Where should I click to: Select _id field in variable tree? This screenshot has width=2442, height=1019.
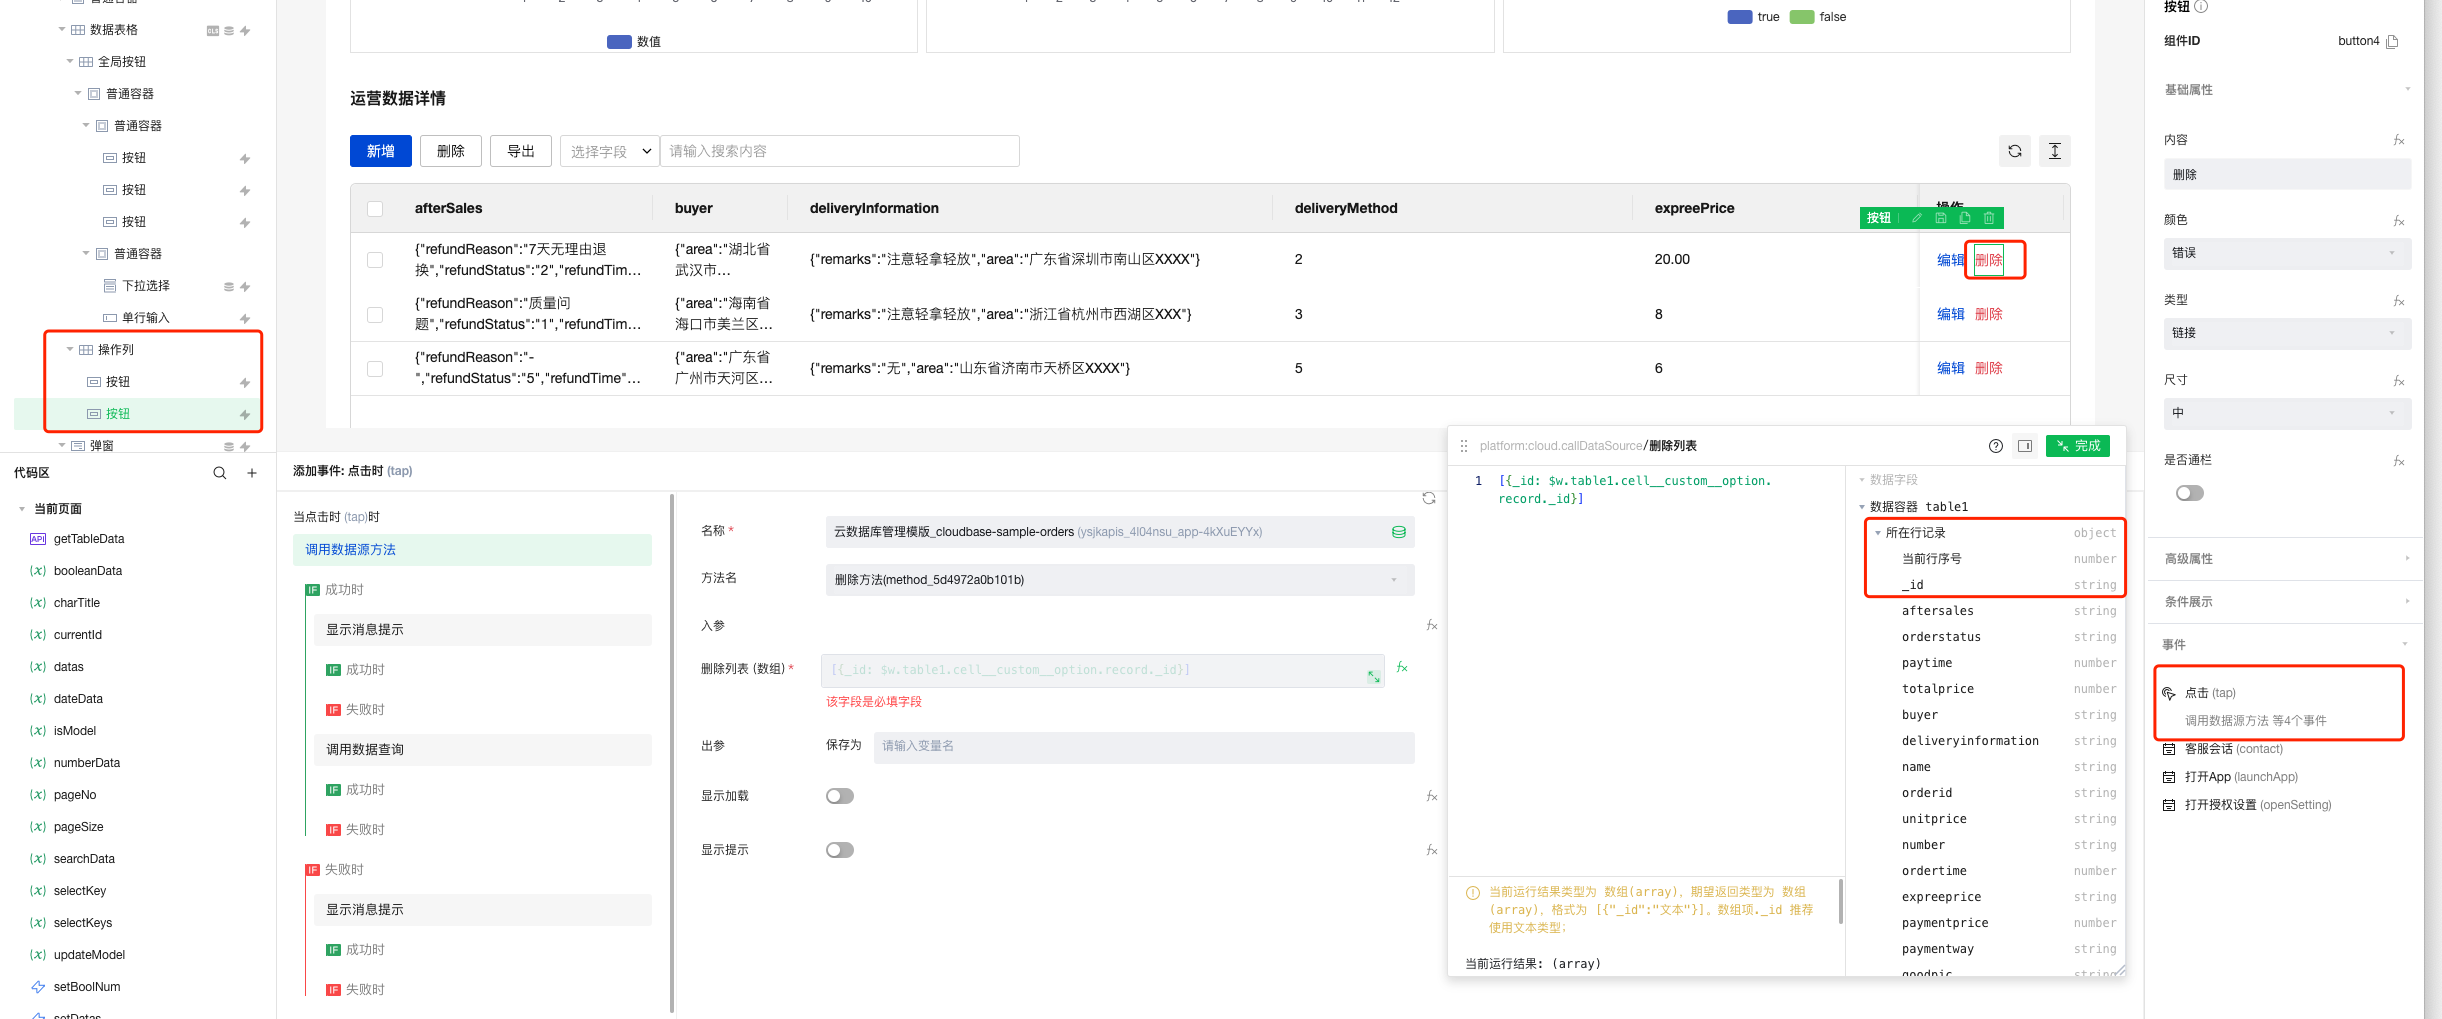[x=1912, y=585]
